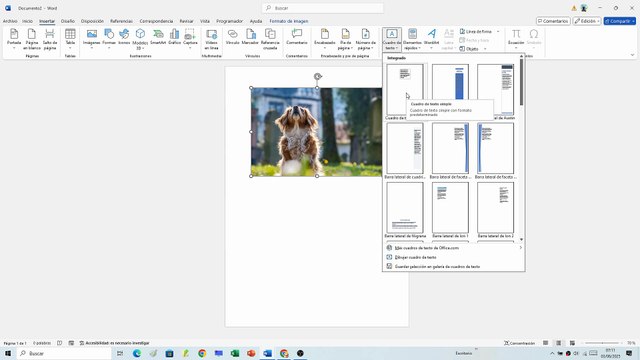Open the Formato de imagen tab
640x360 pixels.
289,21
